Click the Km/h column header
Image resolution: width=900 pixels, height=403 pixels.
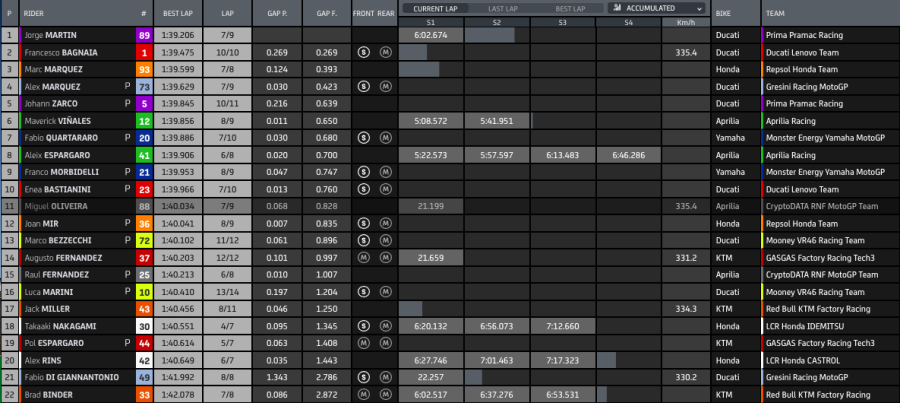pyautogui.click(x=686, y=22)
